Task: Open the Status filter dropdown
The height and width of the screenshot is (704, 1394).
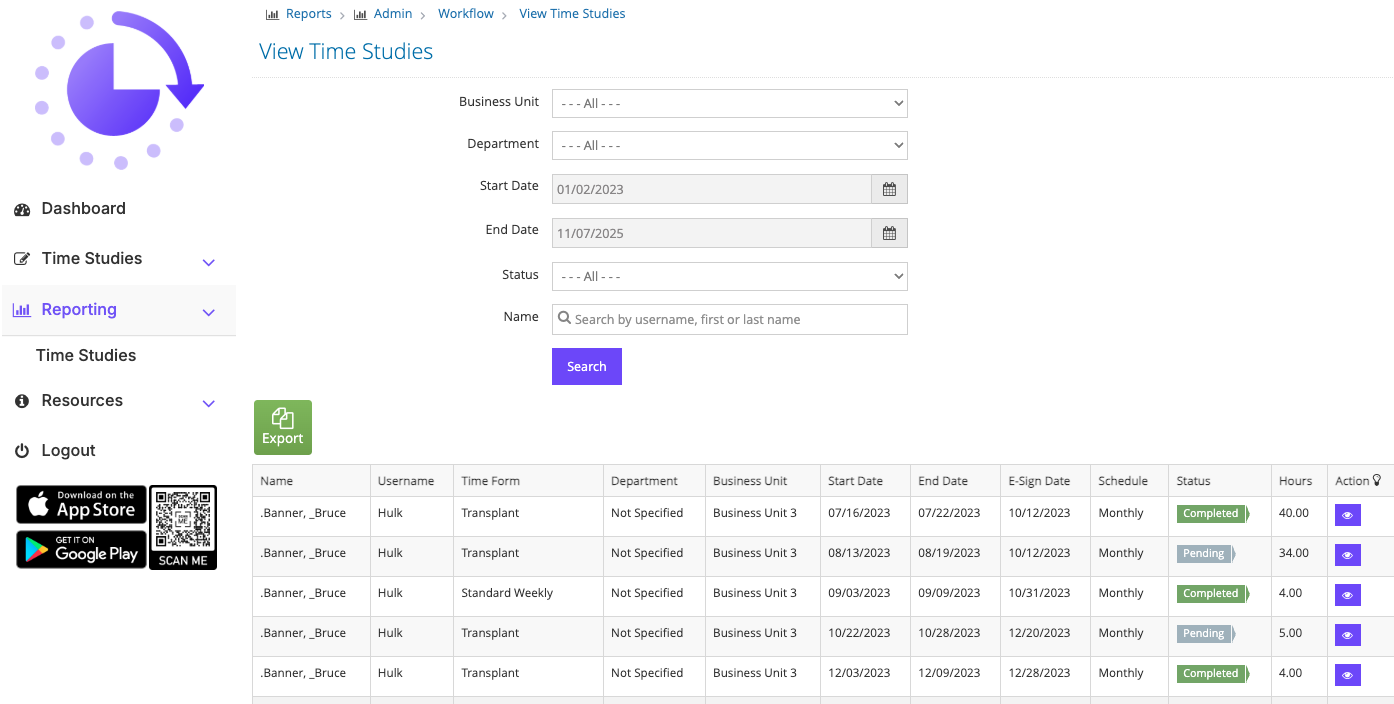Action: pyautogui.click(x=730, y=276)
